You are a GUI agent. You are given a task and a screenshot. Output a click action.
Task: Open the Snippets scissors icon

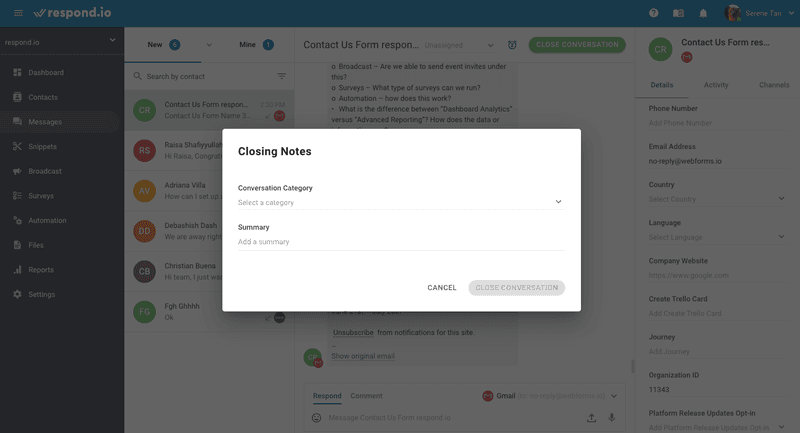(x=17, y=146)
